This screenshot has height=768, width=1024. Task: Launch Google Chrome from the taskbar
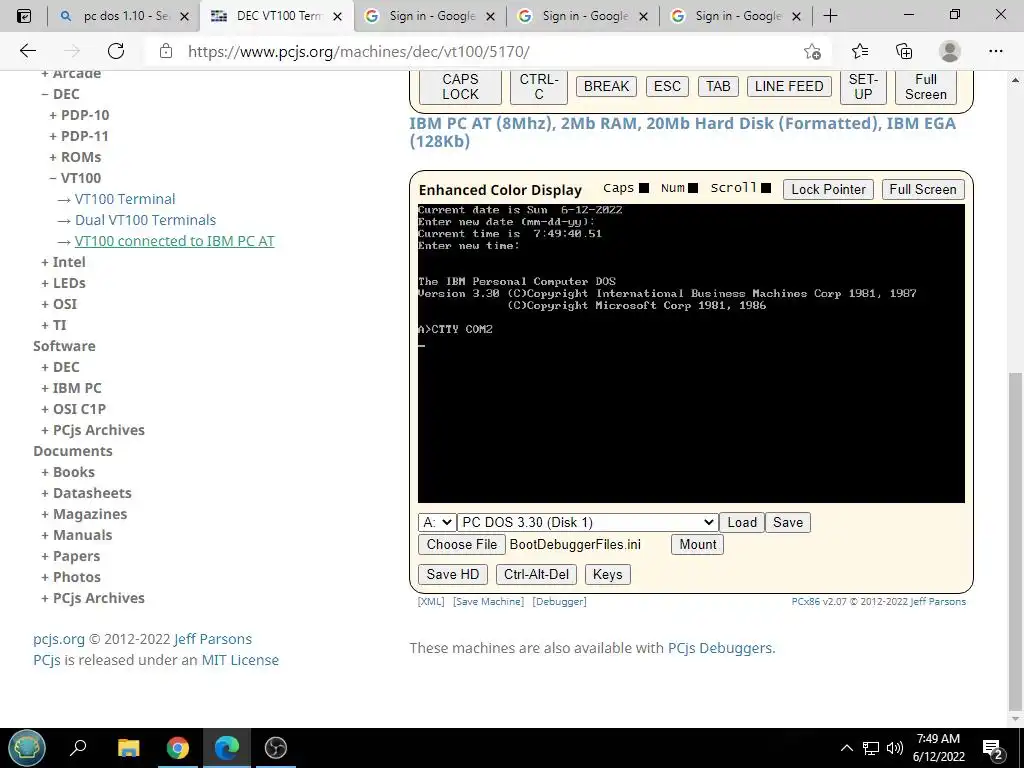point(178,747)
